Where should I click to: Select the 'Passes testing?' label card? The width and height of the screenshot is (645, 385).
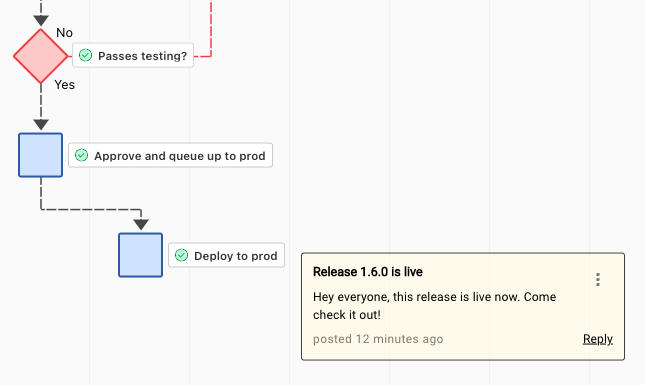pyautogui.click(x=133, y=55)
